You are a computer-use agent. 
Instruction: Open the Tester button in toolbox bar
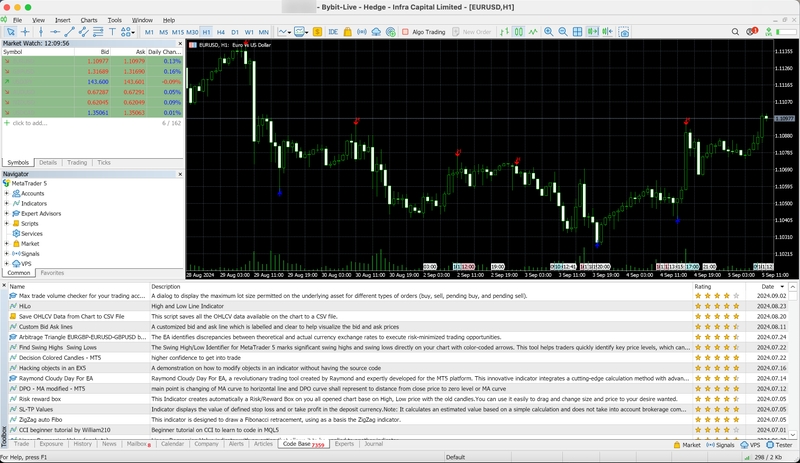[779, 445]
